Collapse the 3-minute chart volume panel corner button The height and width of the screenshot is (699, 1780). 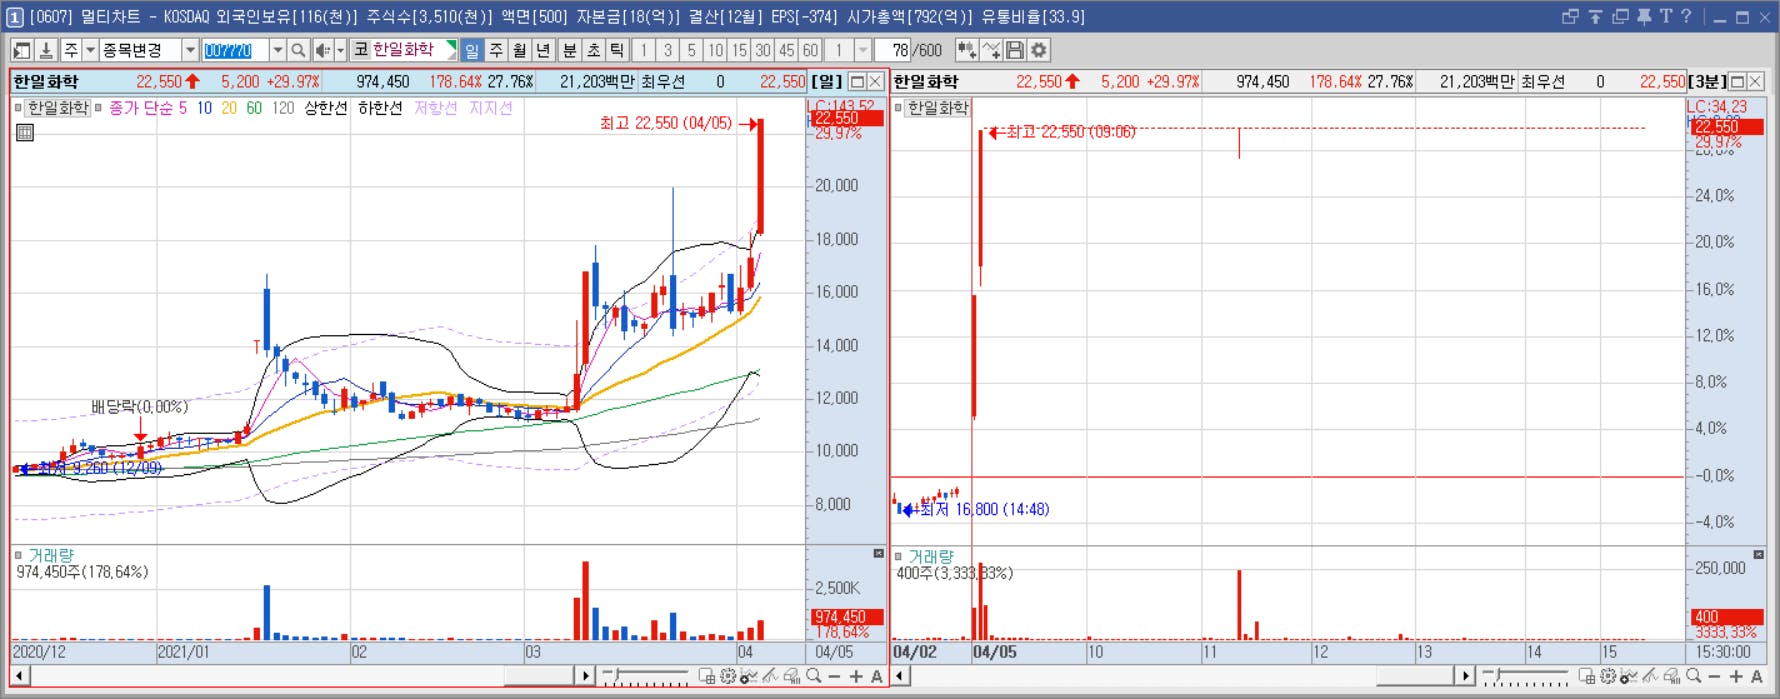pyautogui.click(x=1759, y=554)
